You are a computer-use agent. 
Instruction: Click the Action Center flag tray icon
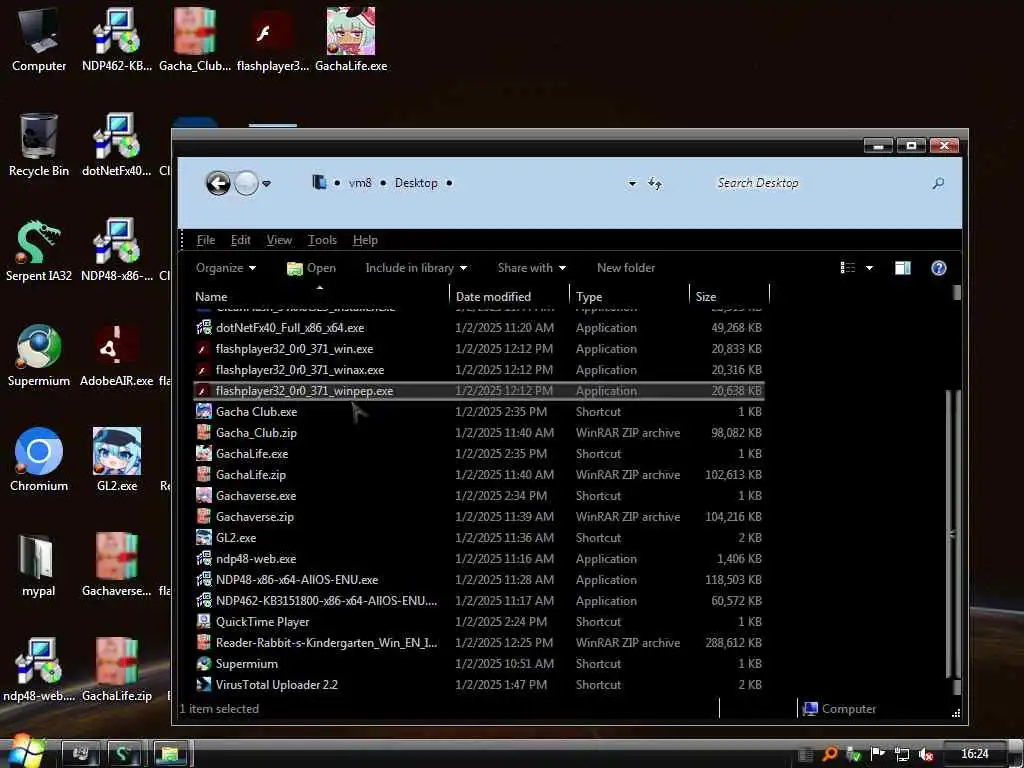point(878,754)
